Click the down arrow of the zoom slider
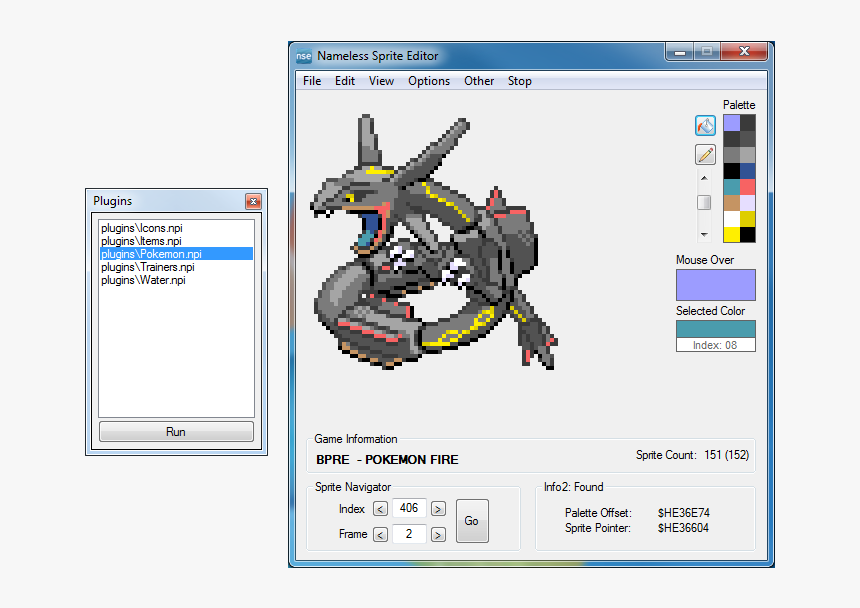The image size is (860, 608). pyautogui.click(x=704, y=235)
